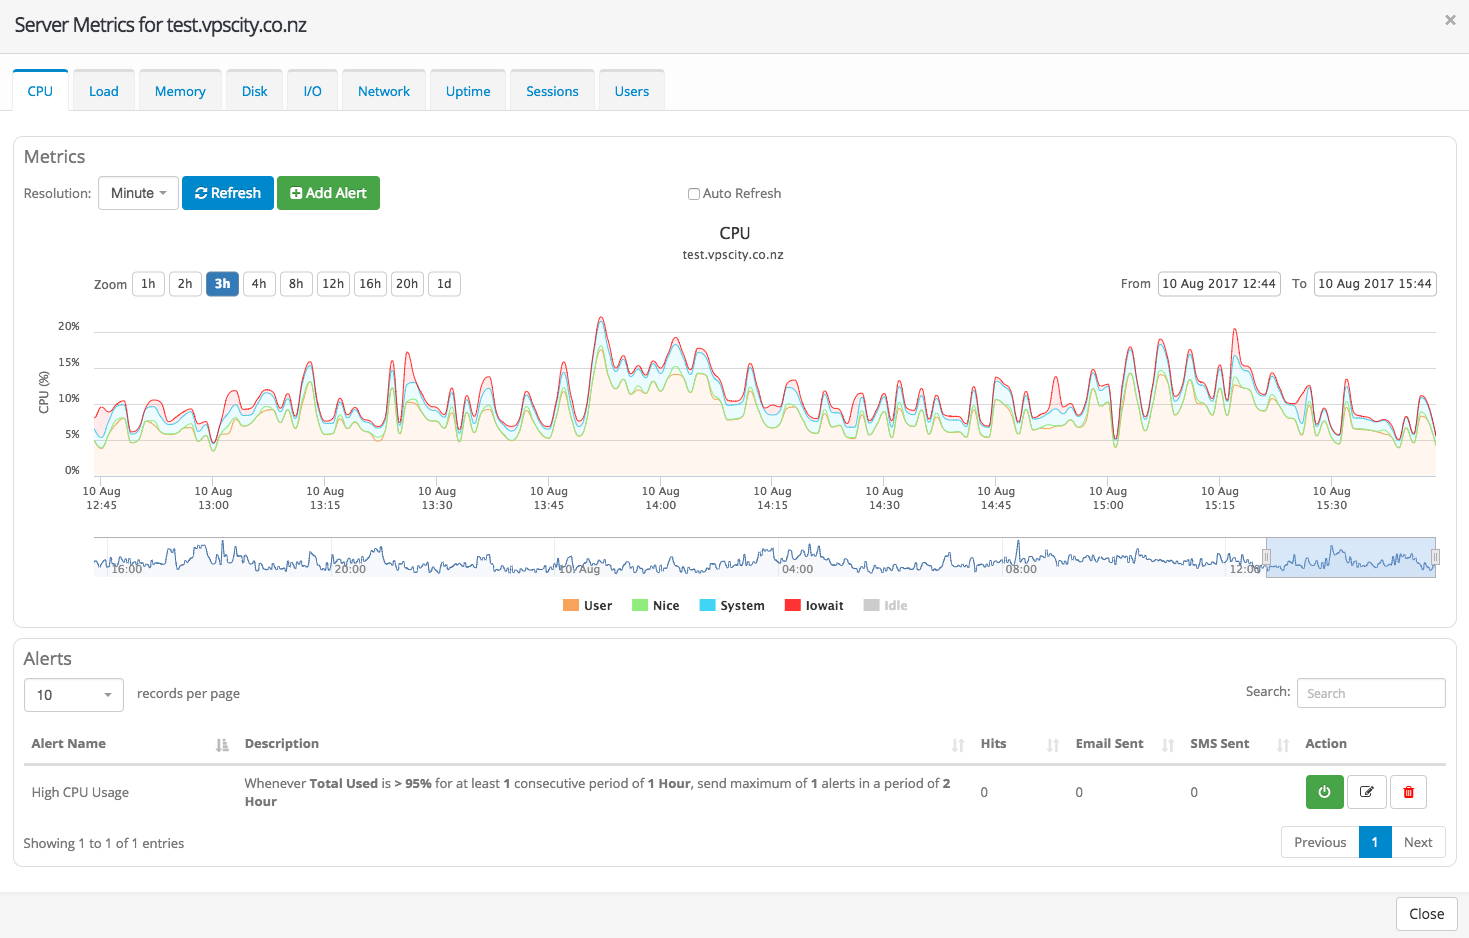Click the red trash delete icon
Screen dimensions: 1469x938
(x=1408, y=792)
